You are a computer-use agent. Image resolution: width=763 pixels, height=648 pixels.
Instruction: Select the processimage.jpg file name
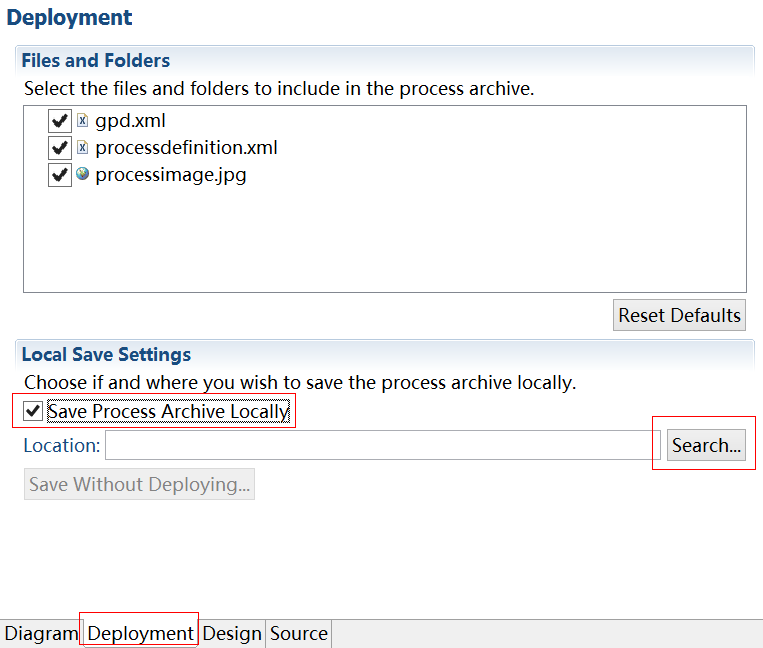pos(170,175)
